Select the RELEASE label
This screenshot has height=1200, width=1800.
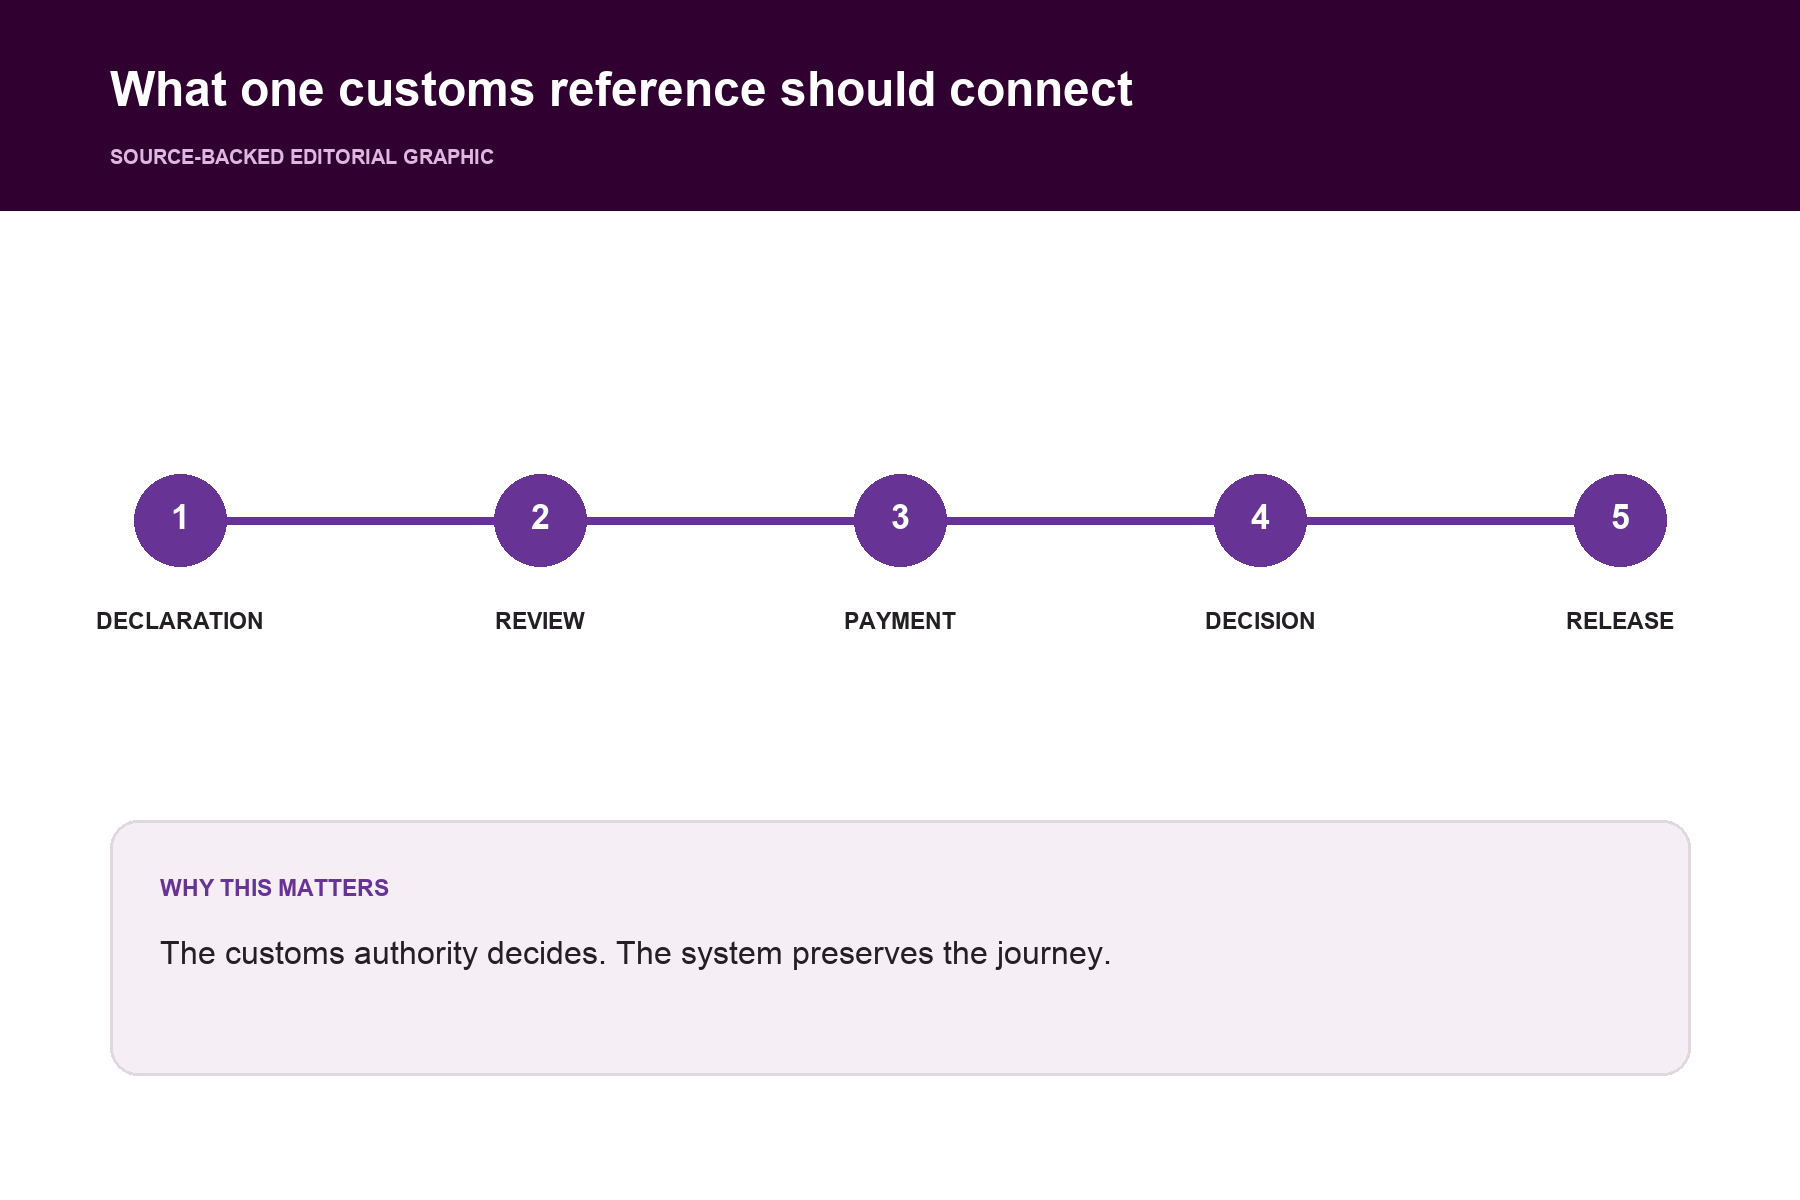pyautogui.click(x=1620, y=621)
